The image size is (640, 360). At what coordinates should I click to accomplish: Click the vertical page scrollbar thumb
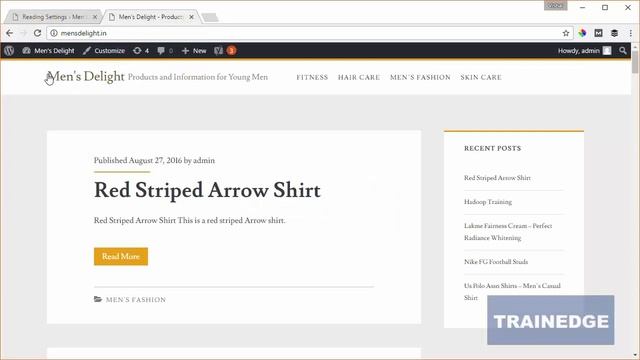(x=635, y=63)
